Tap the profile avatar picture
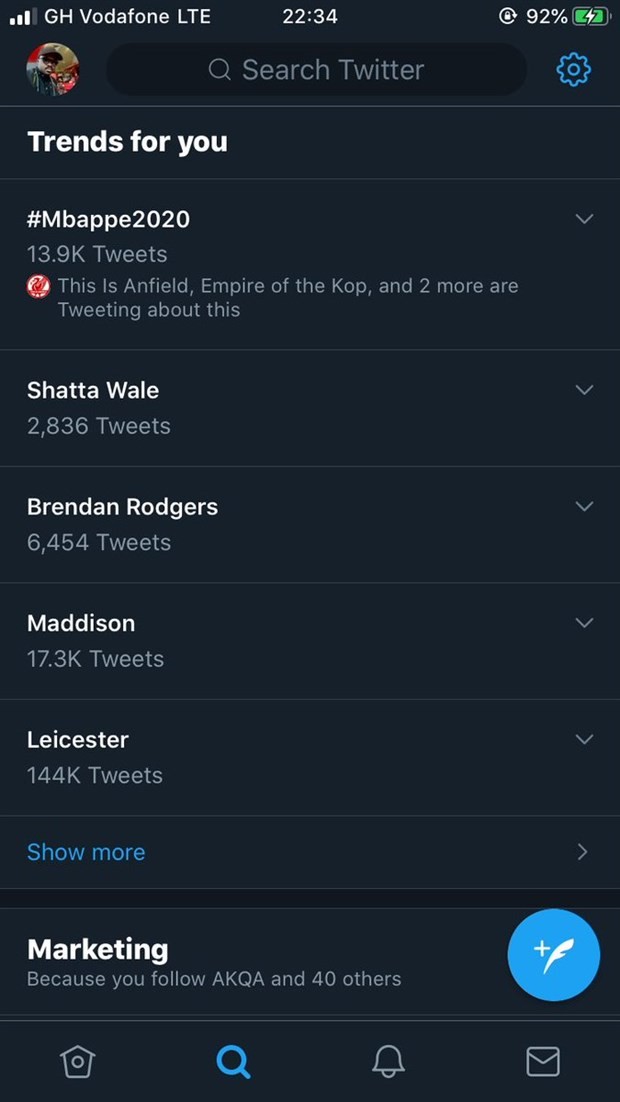This screenshot has width=620, height=1102. (52, 70)
